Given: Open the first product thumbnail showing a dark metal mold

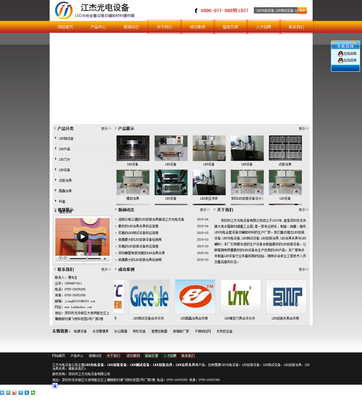Looking at the screenshot, I should tap(133, 148).
